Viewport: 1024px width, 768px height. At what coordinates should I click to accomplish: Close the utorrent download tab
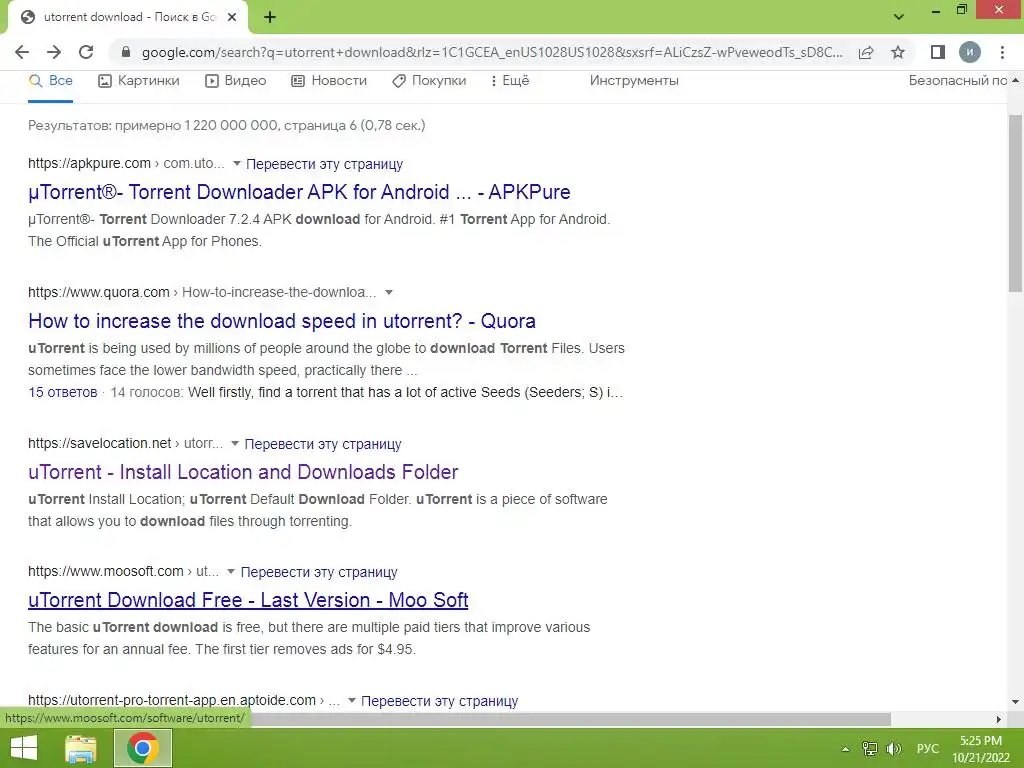tap(232, 18)
